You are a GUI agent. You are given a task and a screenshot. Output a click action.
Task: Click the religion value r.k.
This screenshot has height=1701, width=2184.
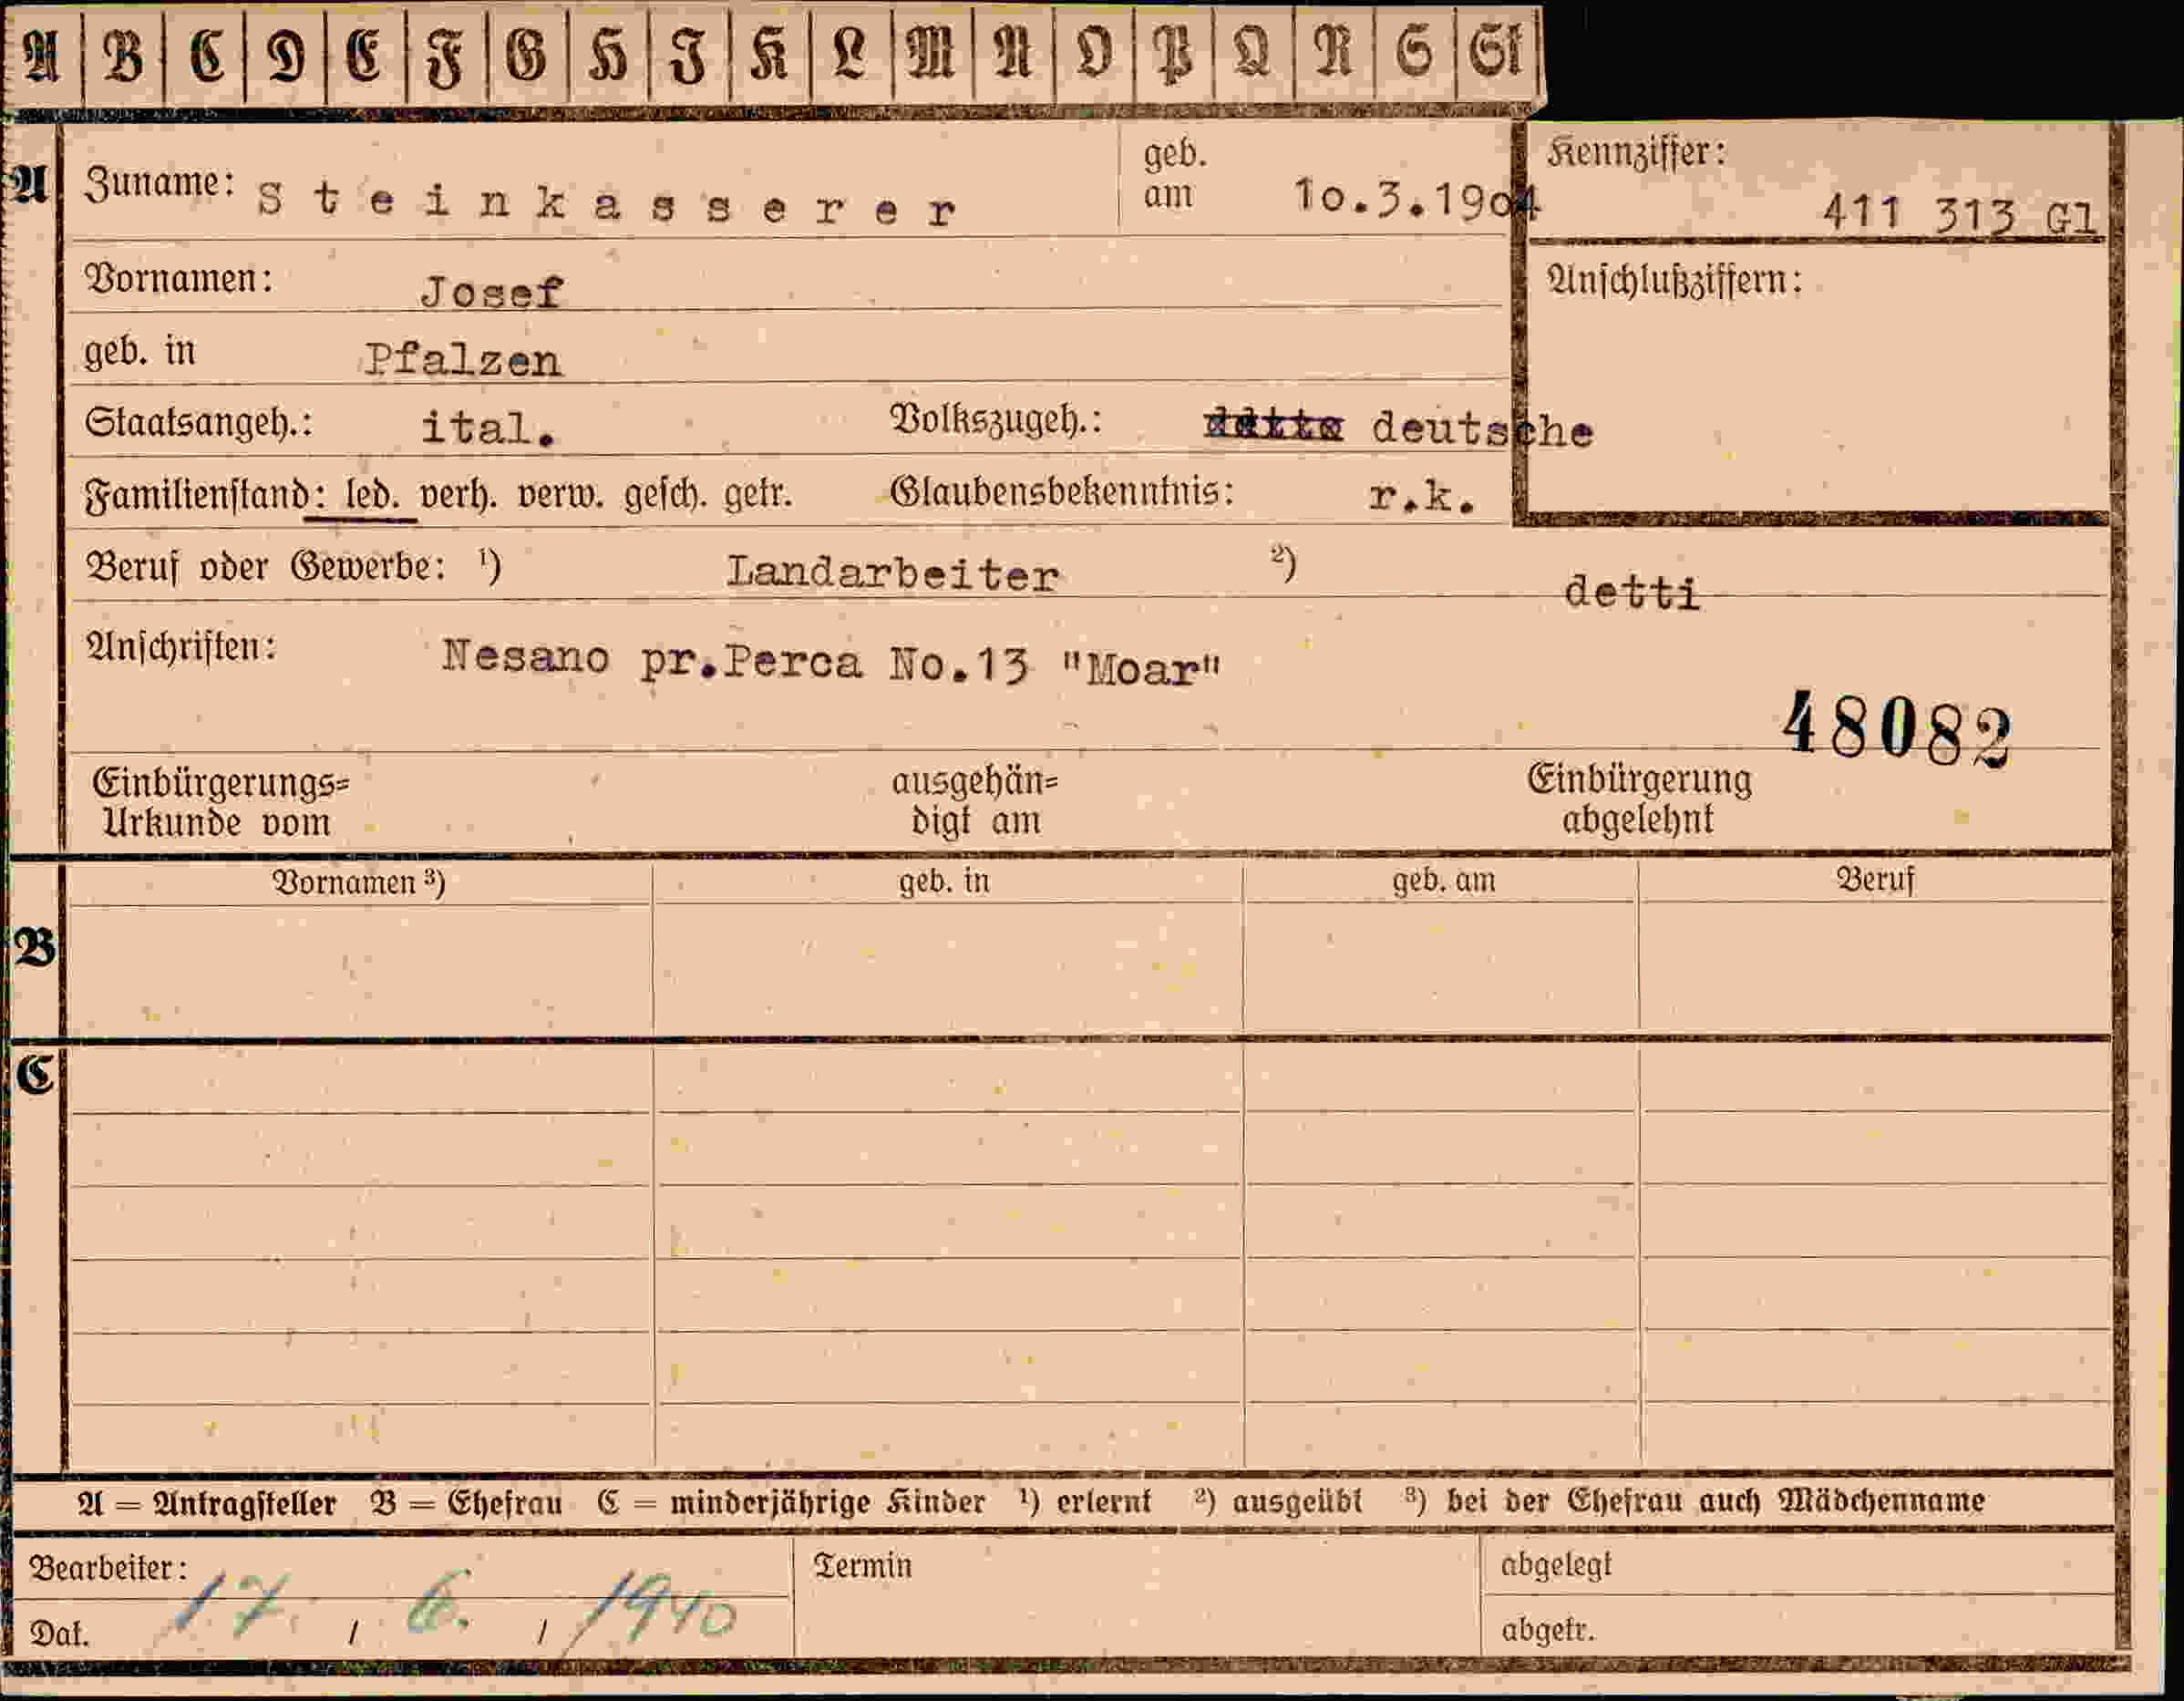pos(1421,497)
